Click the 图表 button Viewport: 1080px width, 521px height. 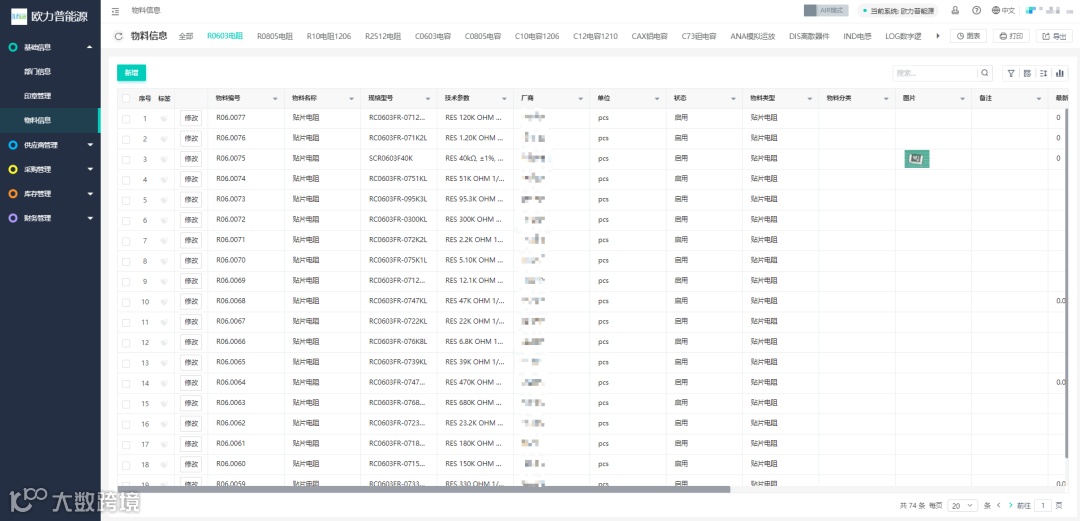pos(968,36)
